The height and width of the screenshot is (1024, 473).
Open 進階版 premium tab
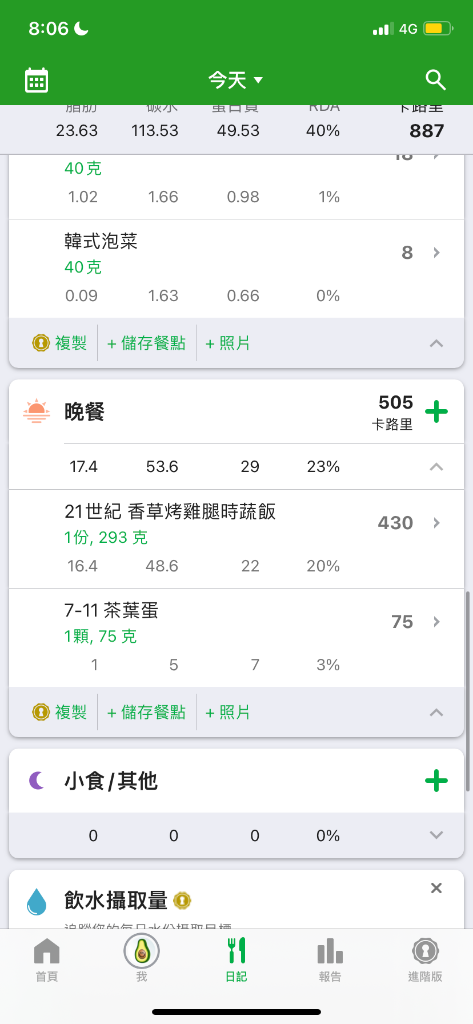[425, 961]
